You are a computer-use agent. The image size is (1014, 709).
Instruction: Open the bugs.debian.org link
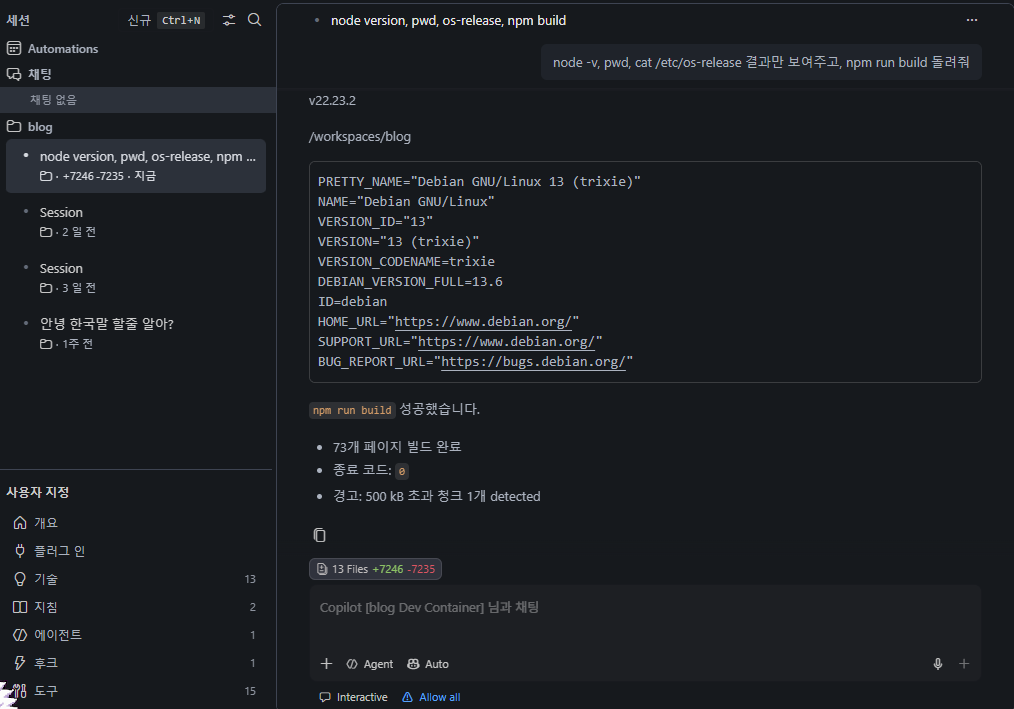[x=534, y=362]
